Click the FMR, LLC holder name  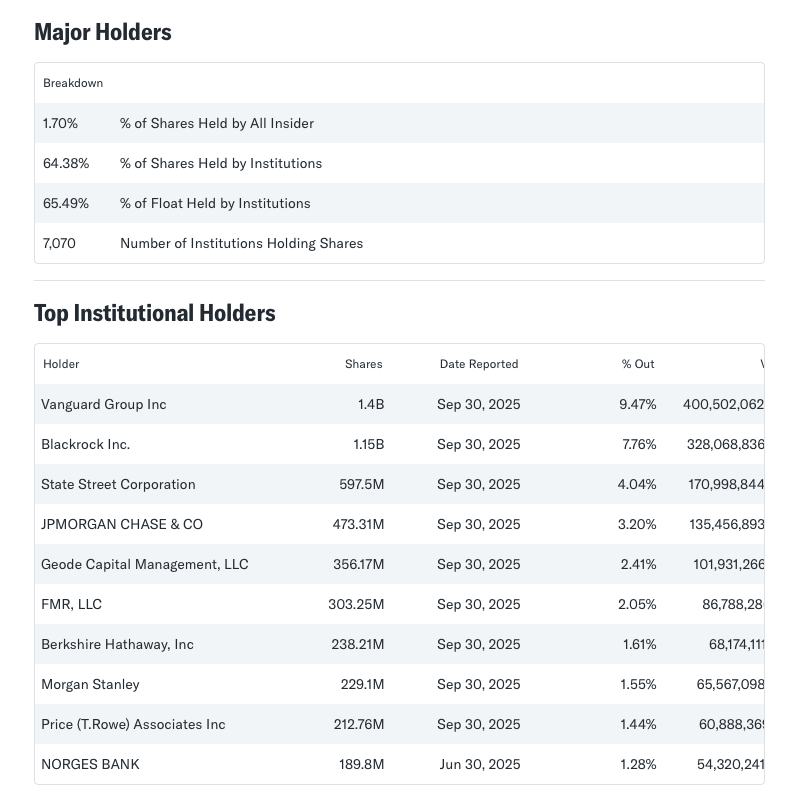pos(71,604)
